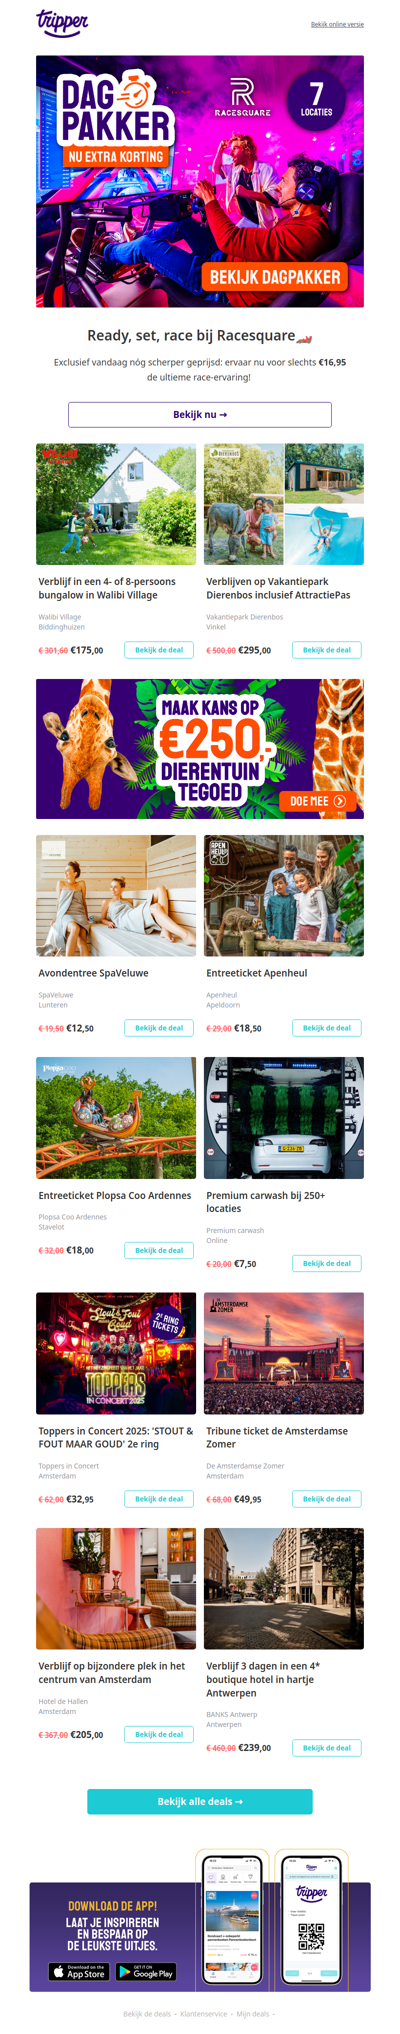View the Hotel de Hallen Amsterdam deal
This screenshot has height=2034, width=400.
(x=159, y=1734)
